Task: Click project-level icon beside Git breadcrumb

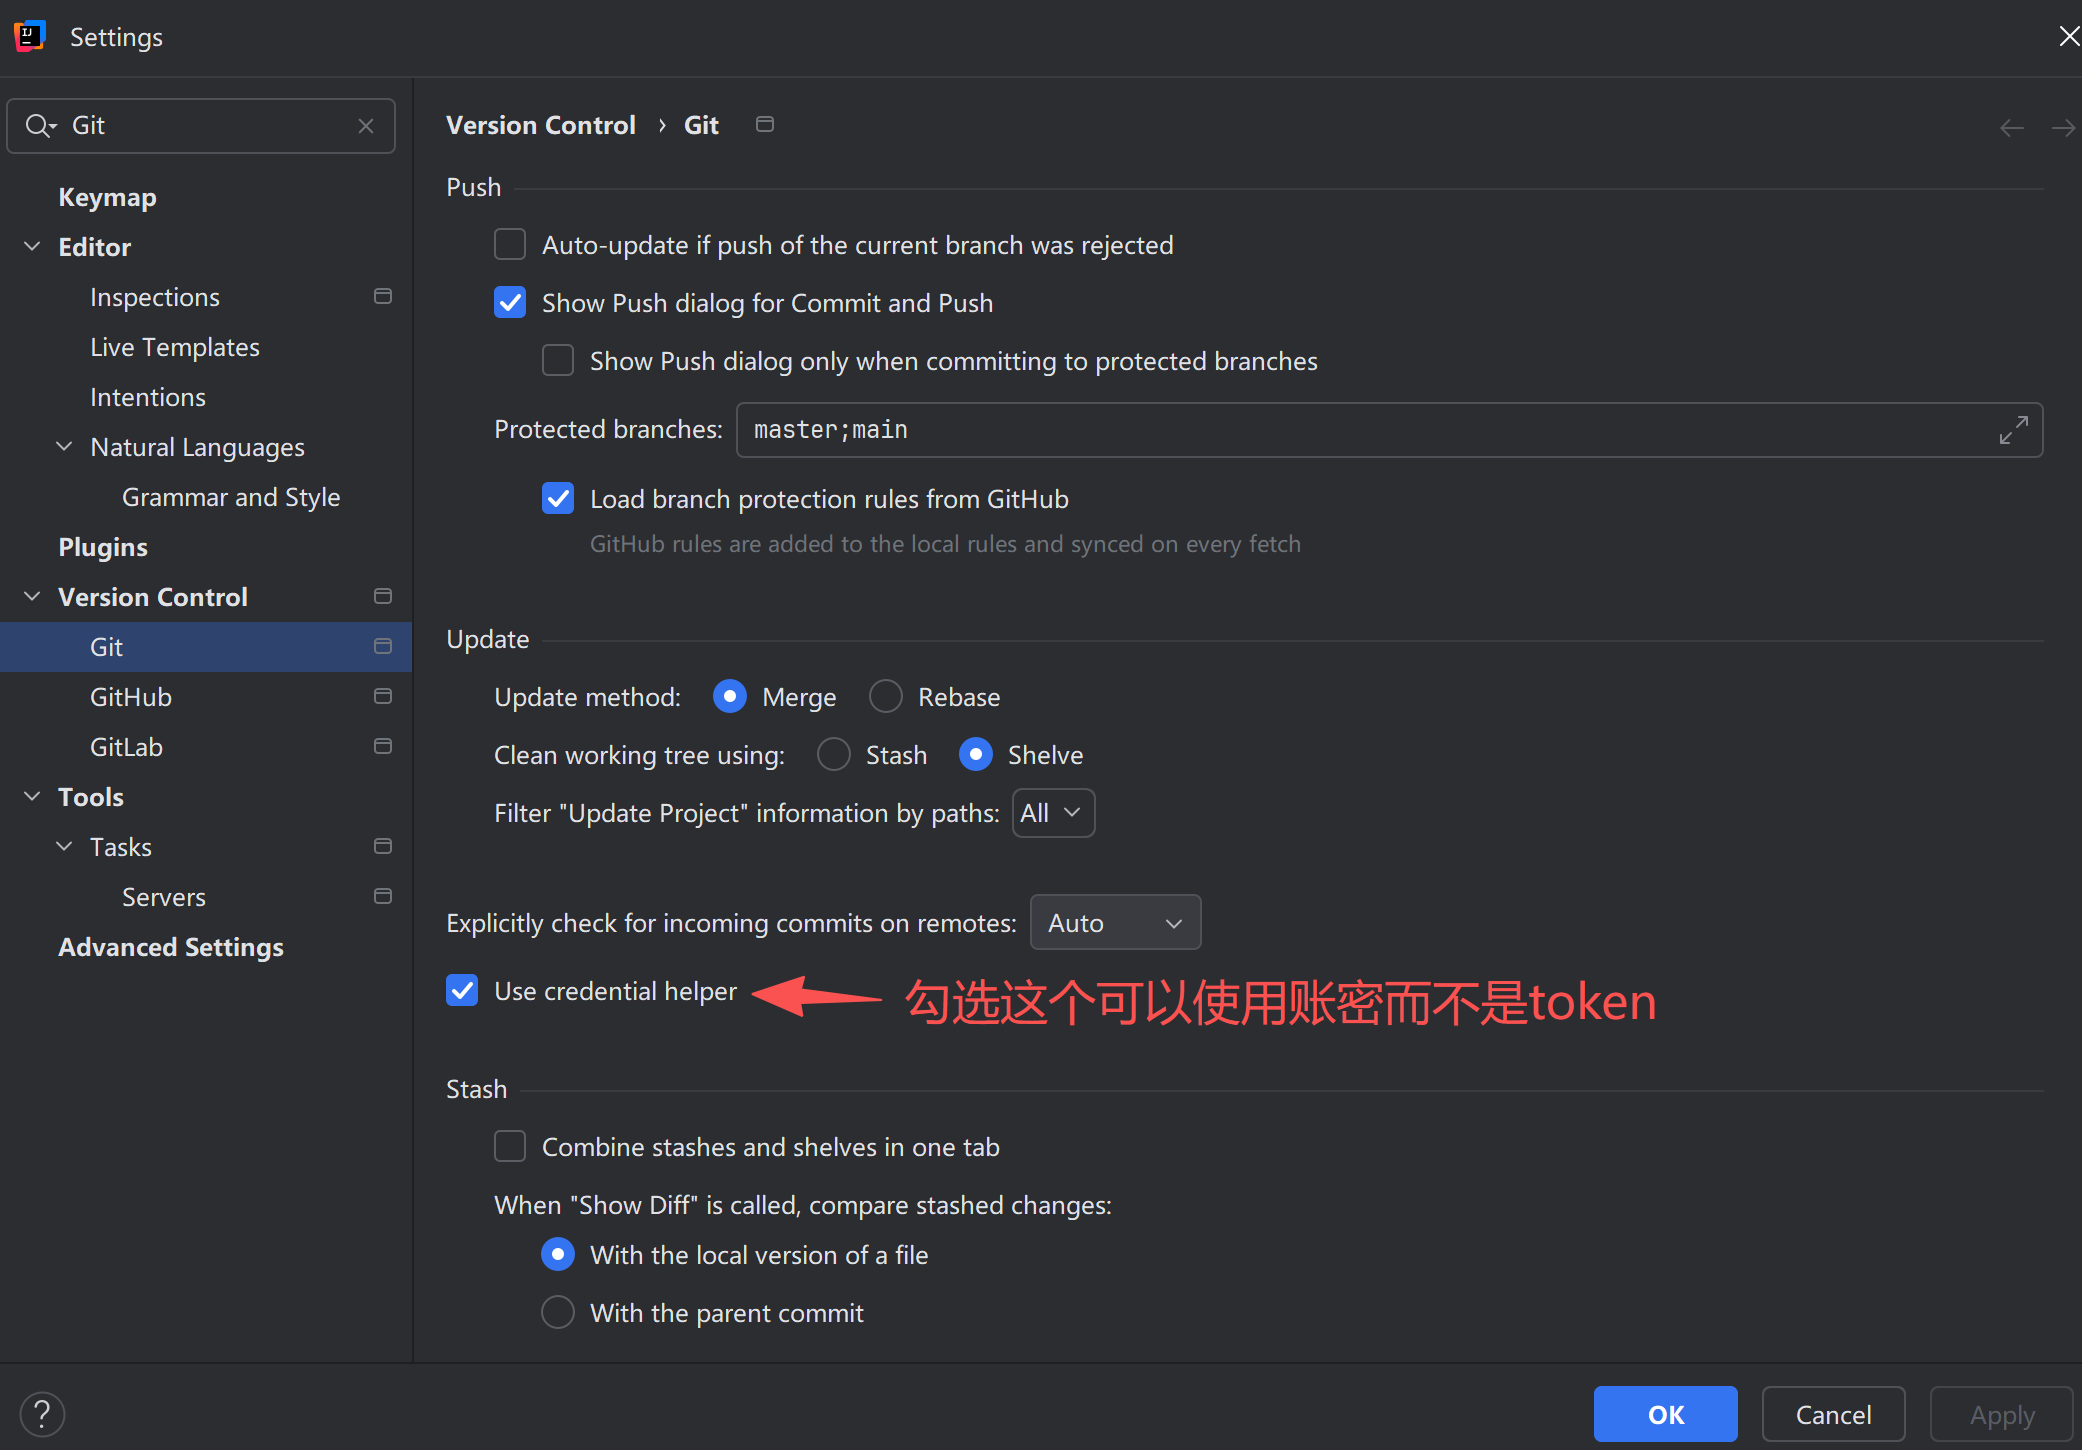Action: [x=765, y=125]
